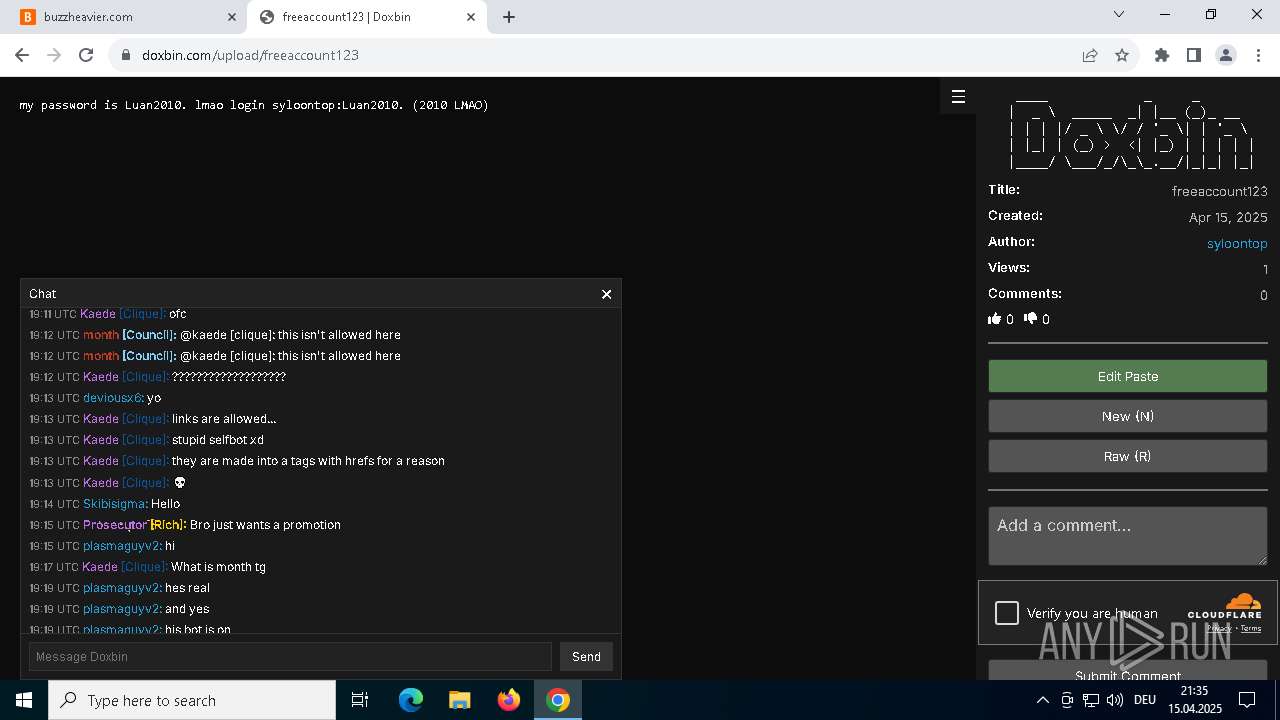Click message "hes real" from plasmaguyv2

pyautogui.click(x=187, y=588)
